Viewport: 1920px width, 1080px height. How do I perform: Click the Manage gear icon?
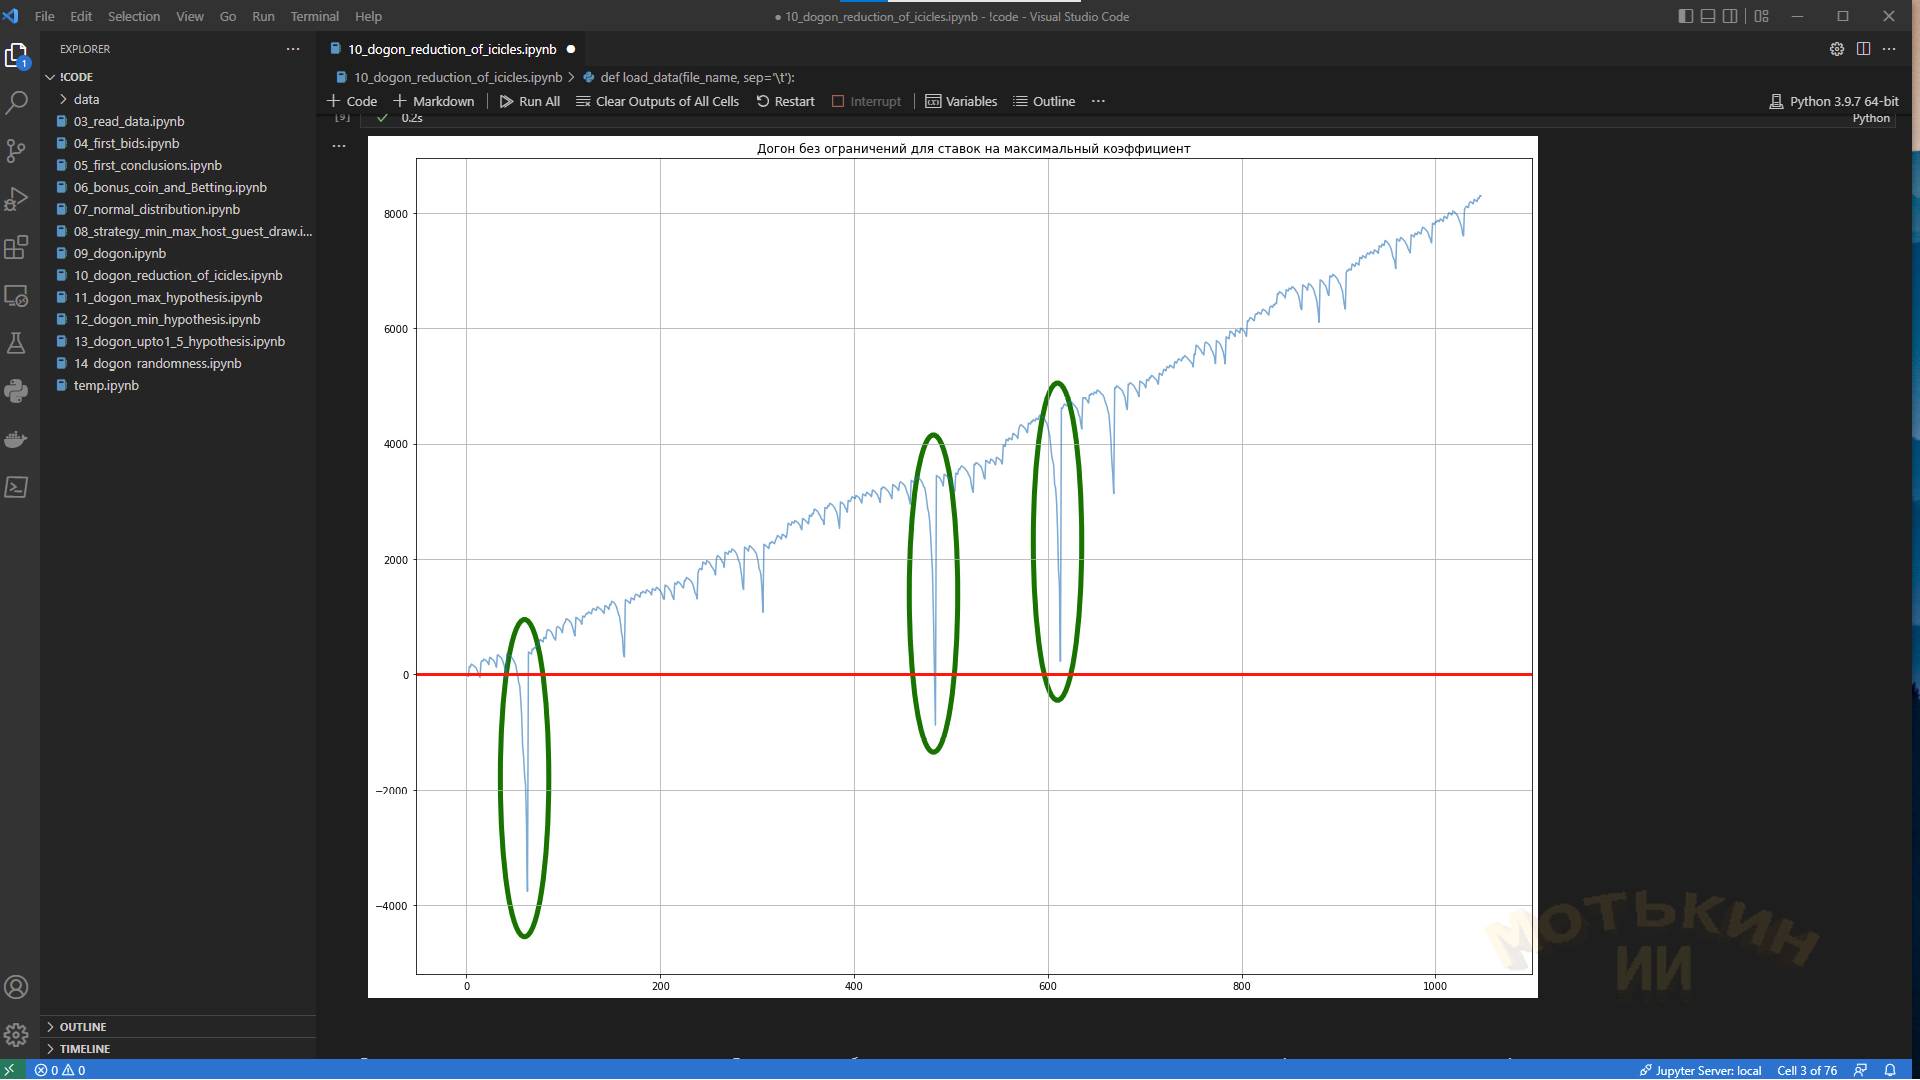(17, 1035)
